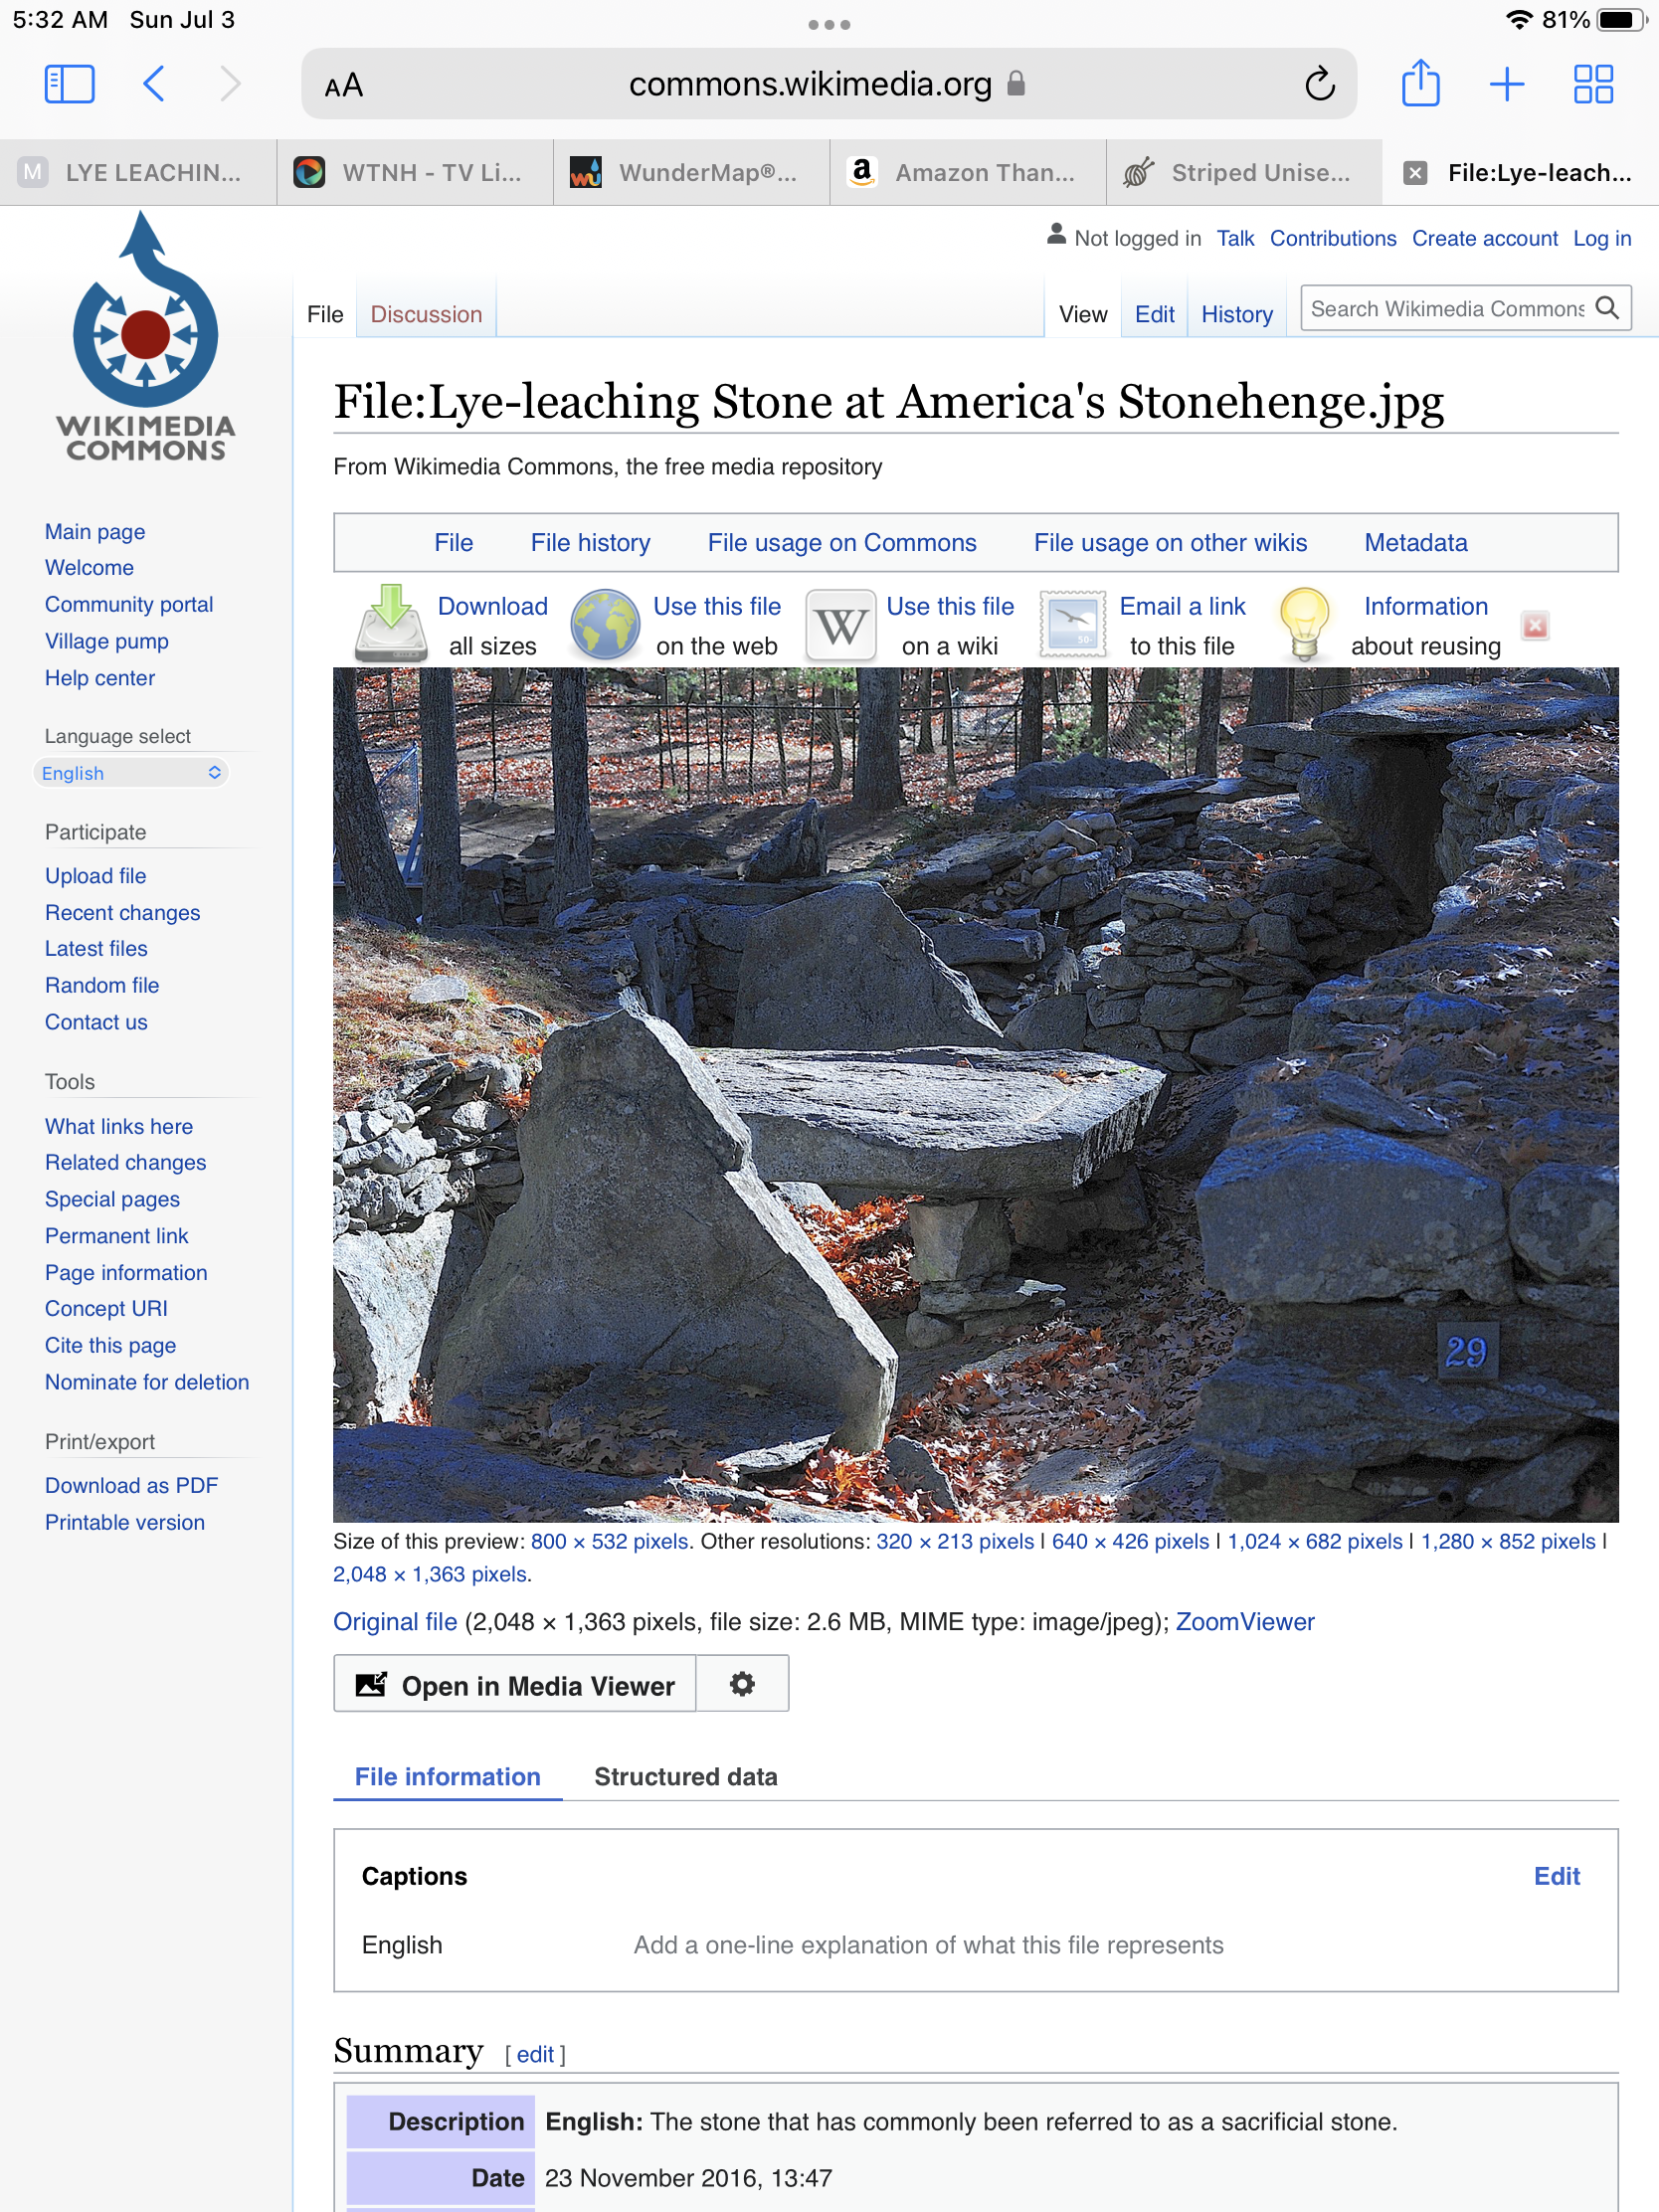Click the Wikipedia W wiki icon
The width and height of the screenshot is (1659, 2212).
click(840, 626)
